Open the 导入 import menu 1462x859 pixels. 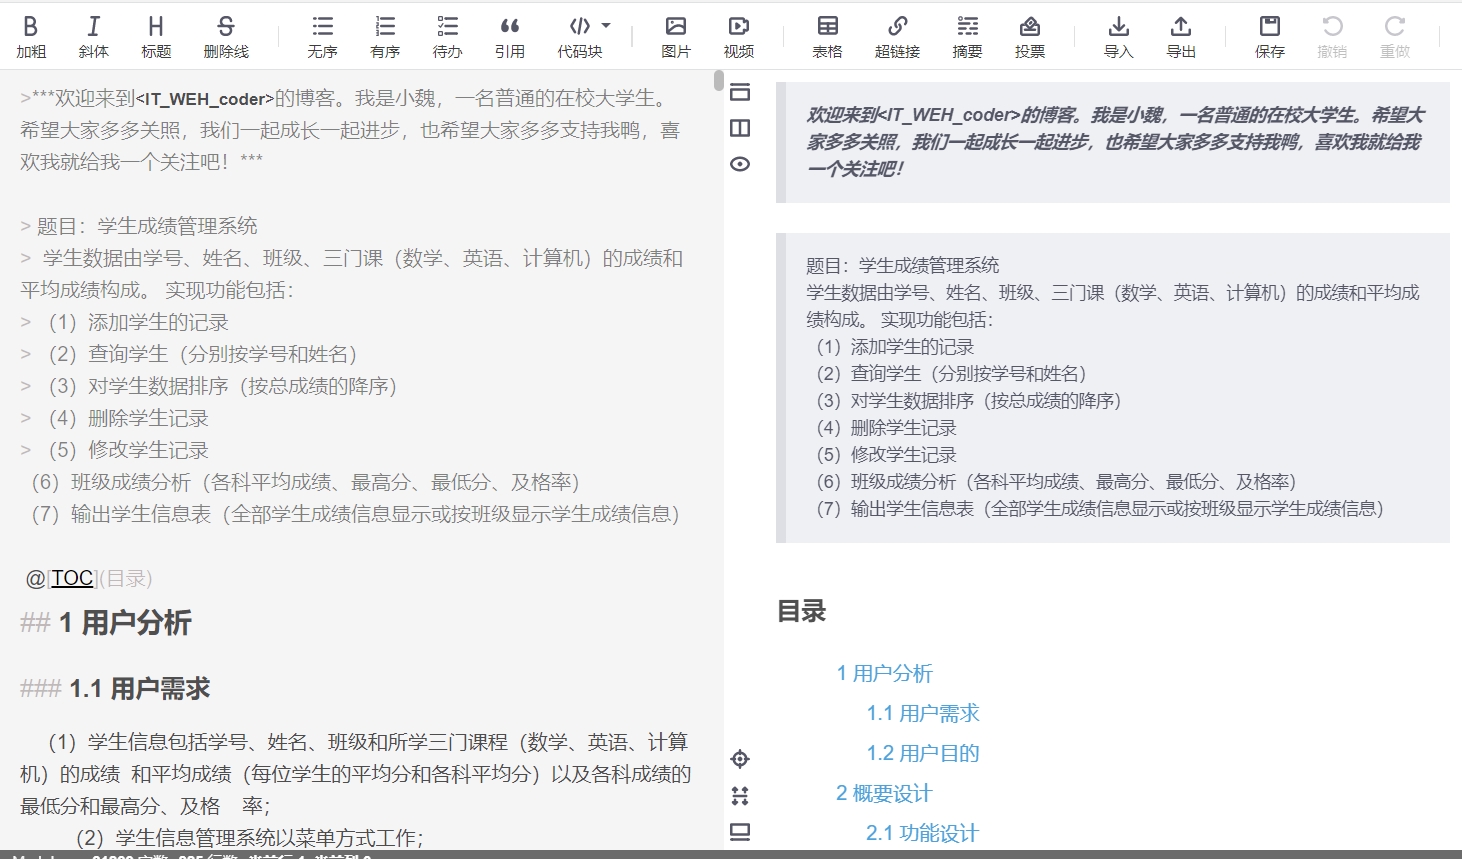(x=1119, y=37)
